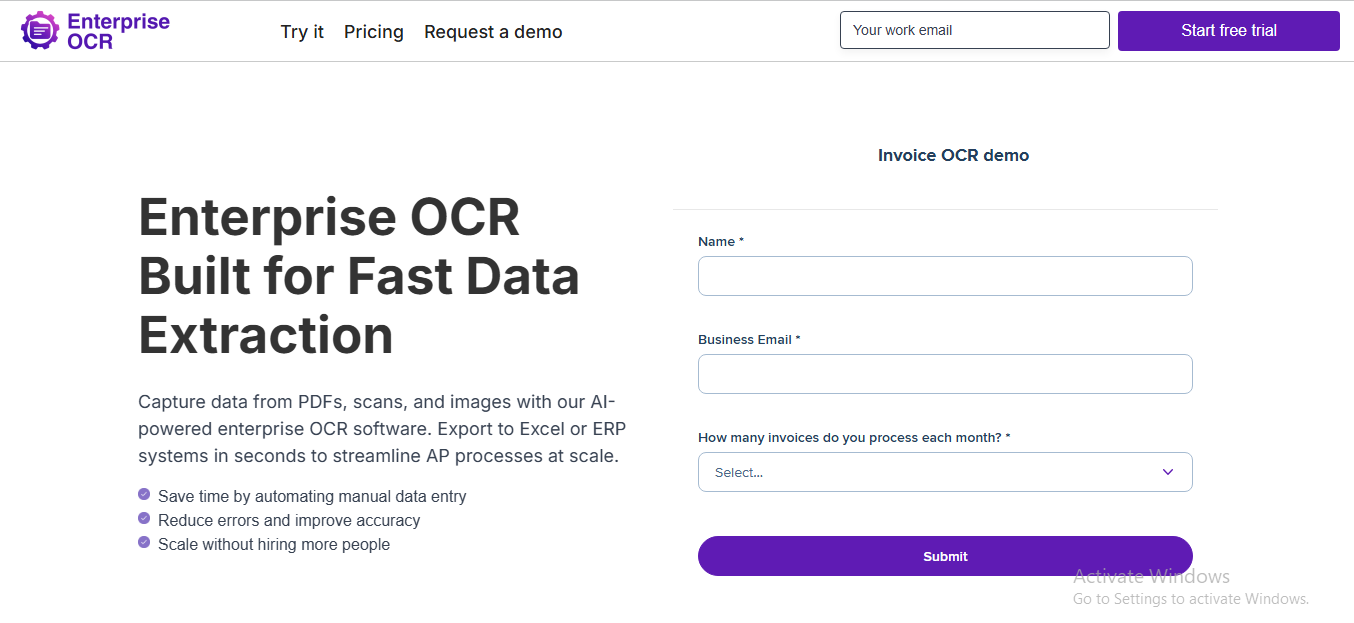
Task: Submit the Invoice OCR demo form
Action: [945, 556]
